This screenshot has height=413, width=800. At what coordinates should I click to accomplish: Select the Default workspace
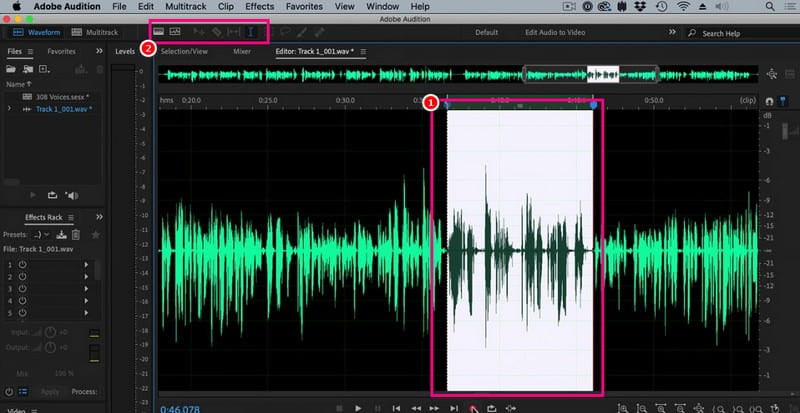pyautogui.click(x=486, y=32)
